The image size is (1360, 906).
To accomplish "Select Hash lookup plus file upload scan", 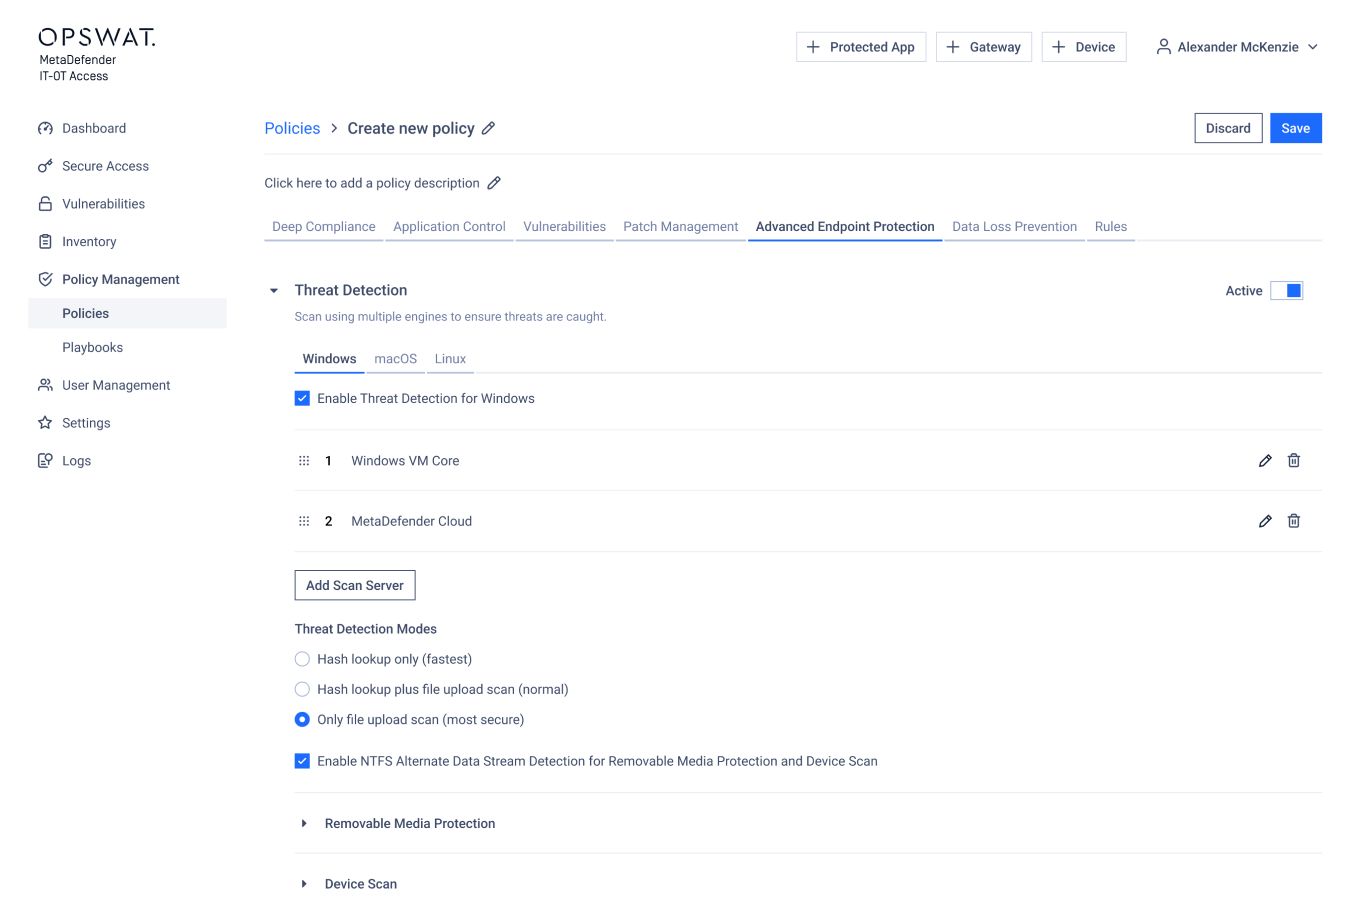I will pyautogui.click(x=302, y=689).
